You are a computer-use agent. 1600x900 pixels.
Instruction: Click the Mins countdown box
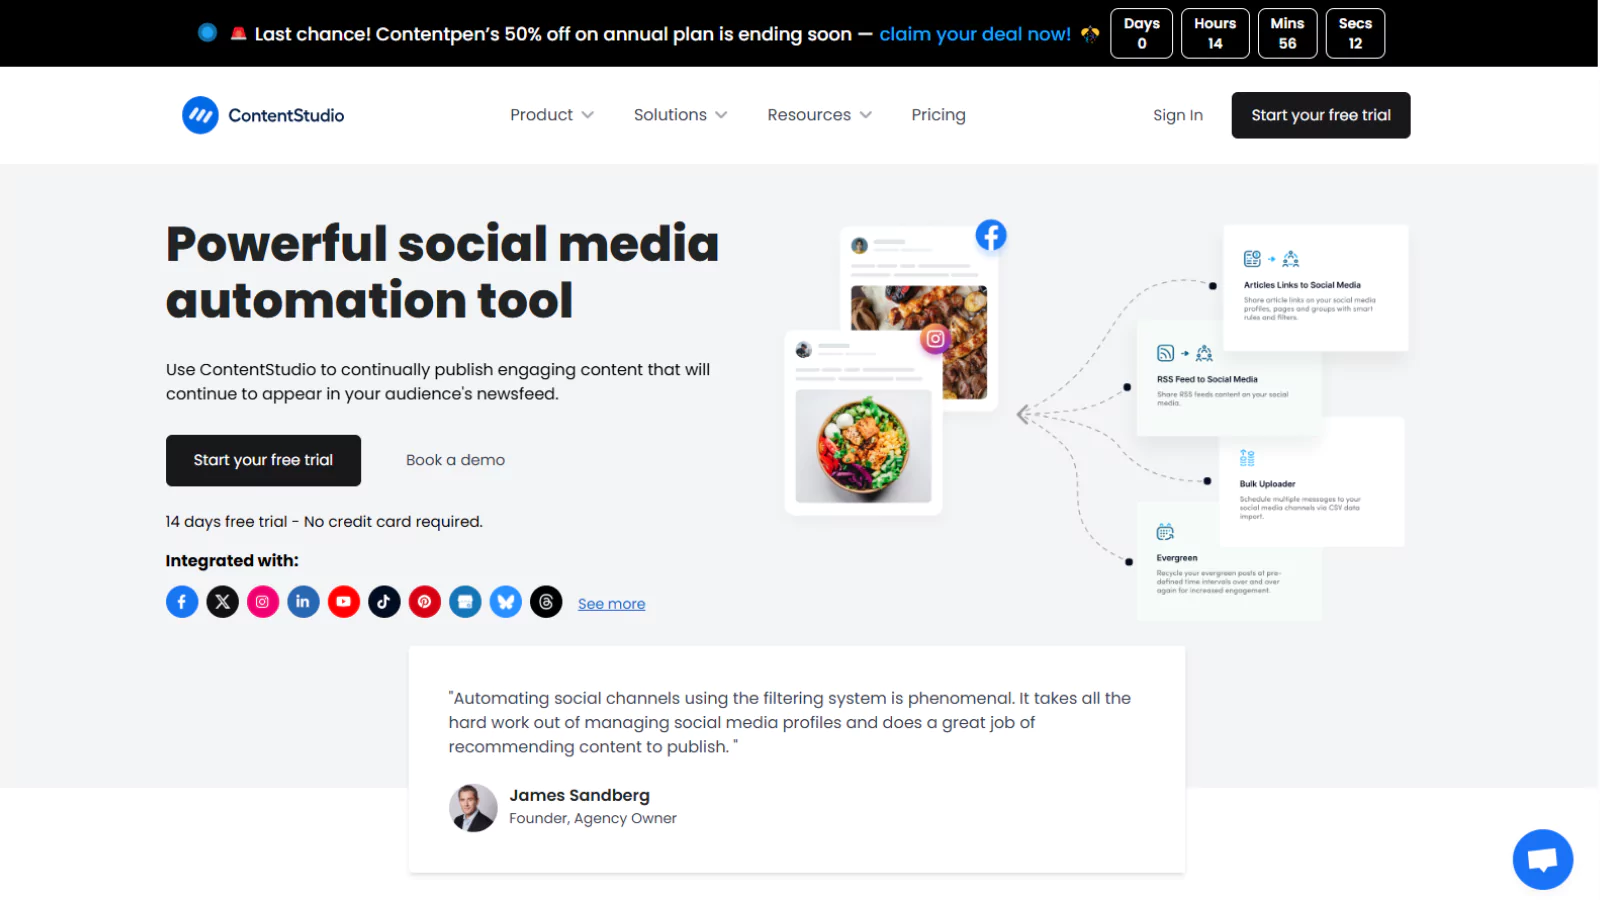[1287, 33]
